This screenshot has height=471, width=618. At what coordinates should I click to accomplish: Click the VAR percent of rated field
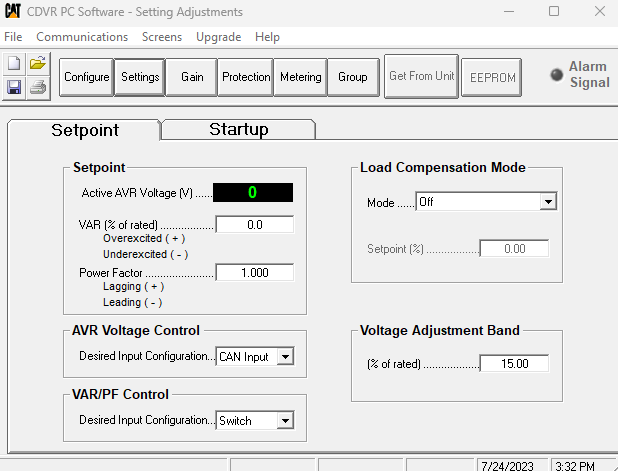254,225
